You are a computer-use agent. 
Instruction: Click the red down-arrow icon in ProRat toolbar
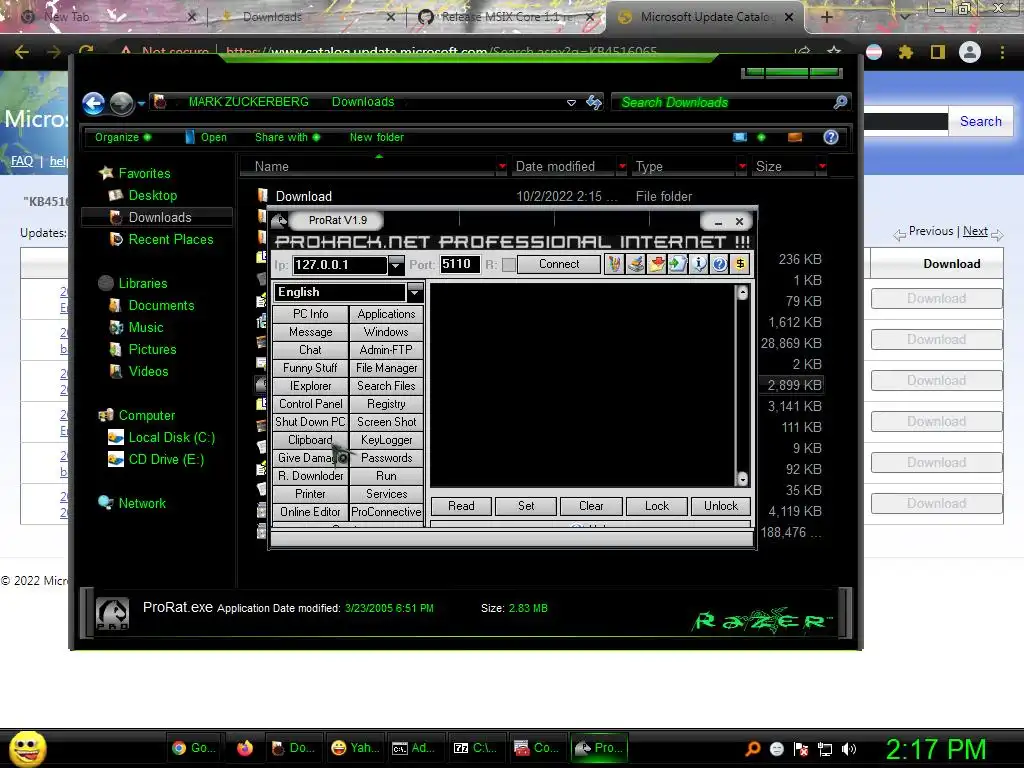coord(656,264)
